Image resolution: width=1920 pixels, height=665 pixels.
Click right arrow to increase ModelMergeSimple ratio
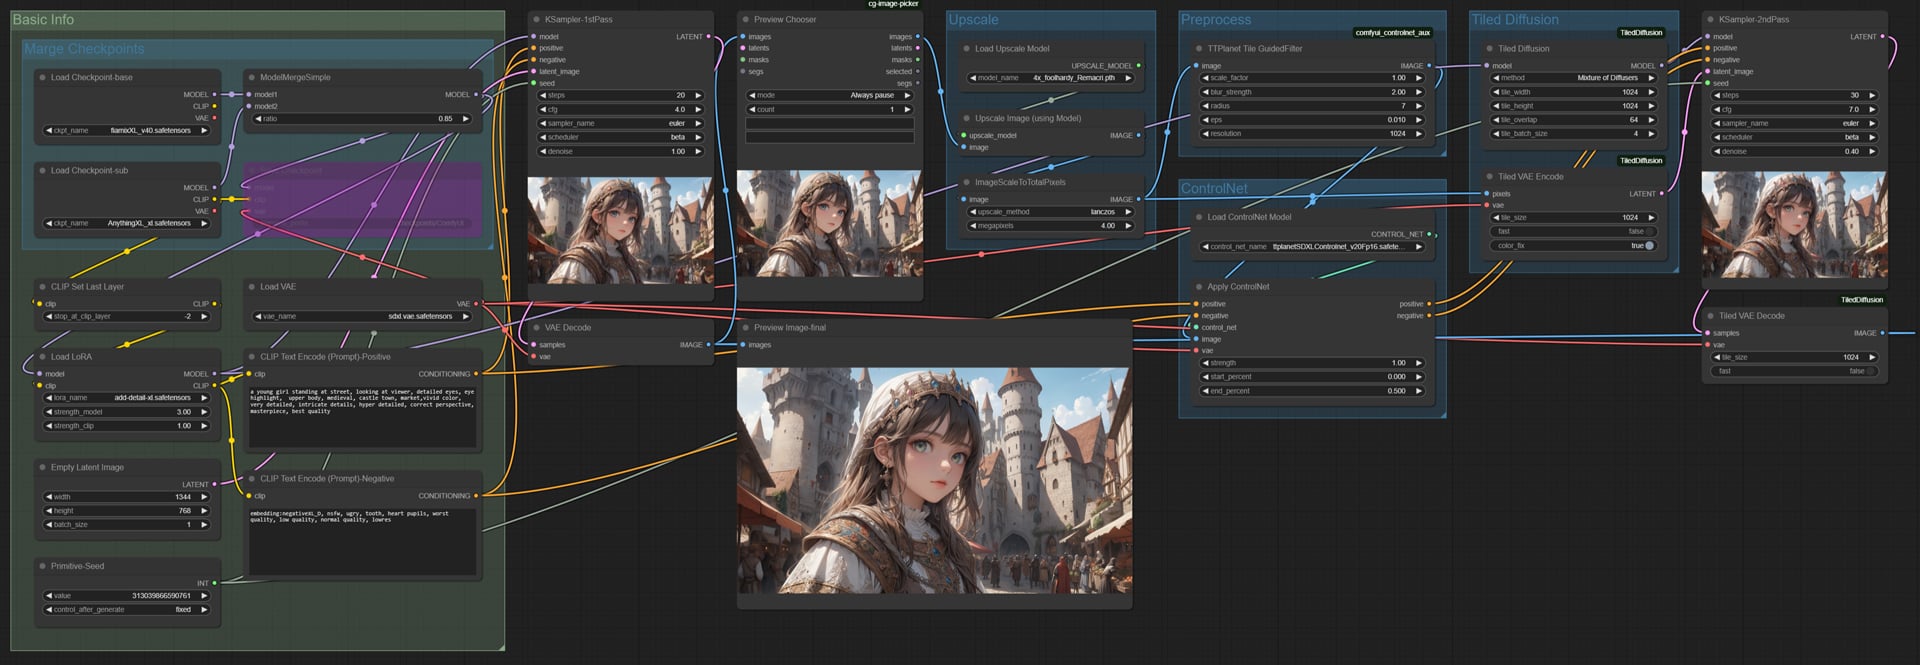[x=465, y=118]
